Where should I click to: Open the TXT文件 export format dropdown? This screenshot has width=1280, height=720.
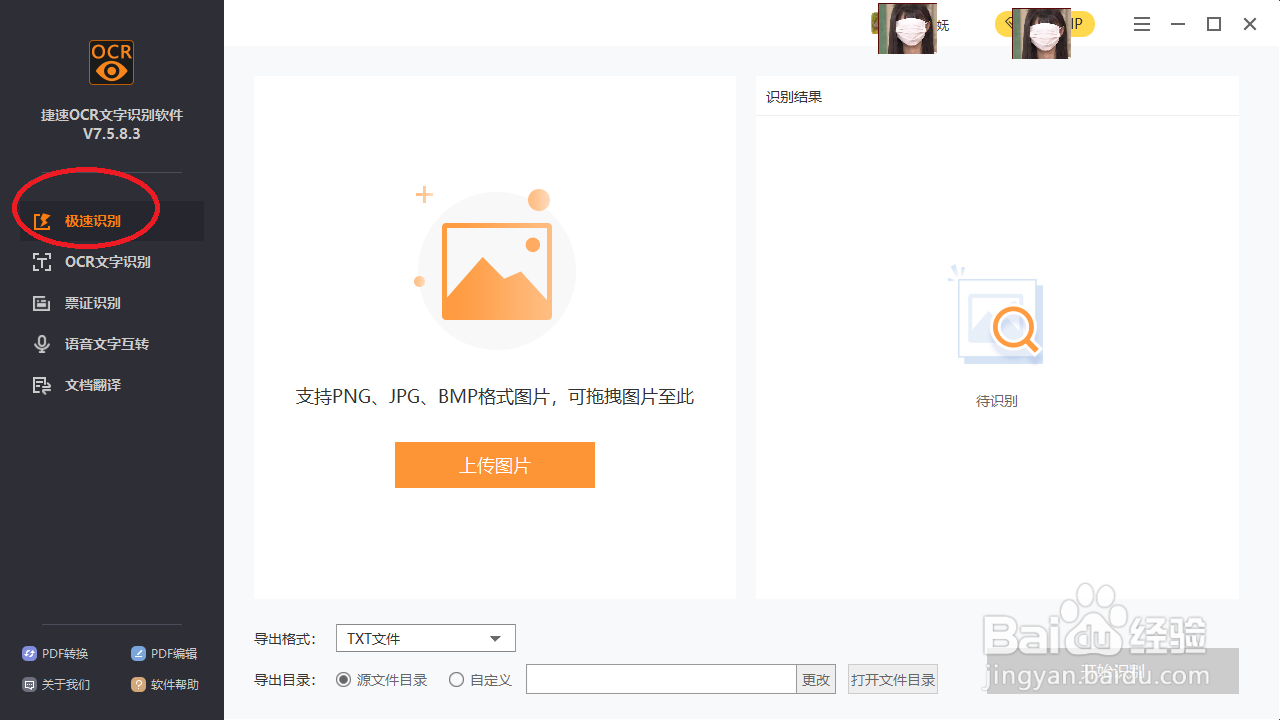425,638
